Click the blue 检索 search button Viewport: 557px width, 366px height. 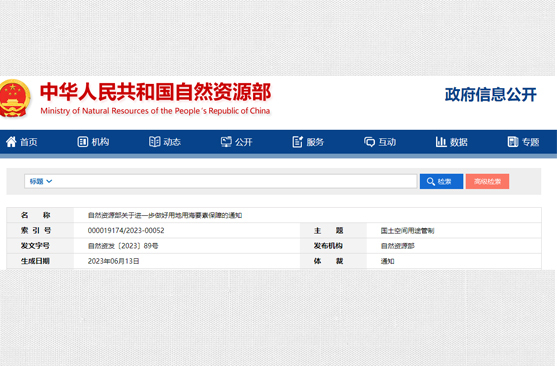point(441,182)
